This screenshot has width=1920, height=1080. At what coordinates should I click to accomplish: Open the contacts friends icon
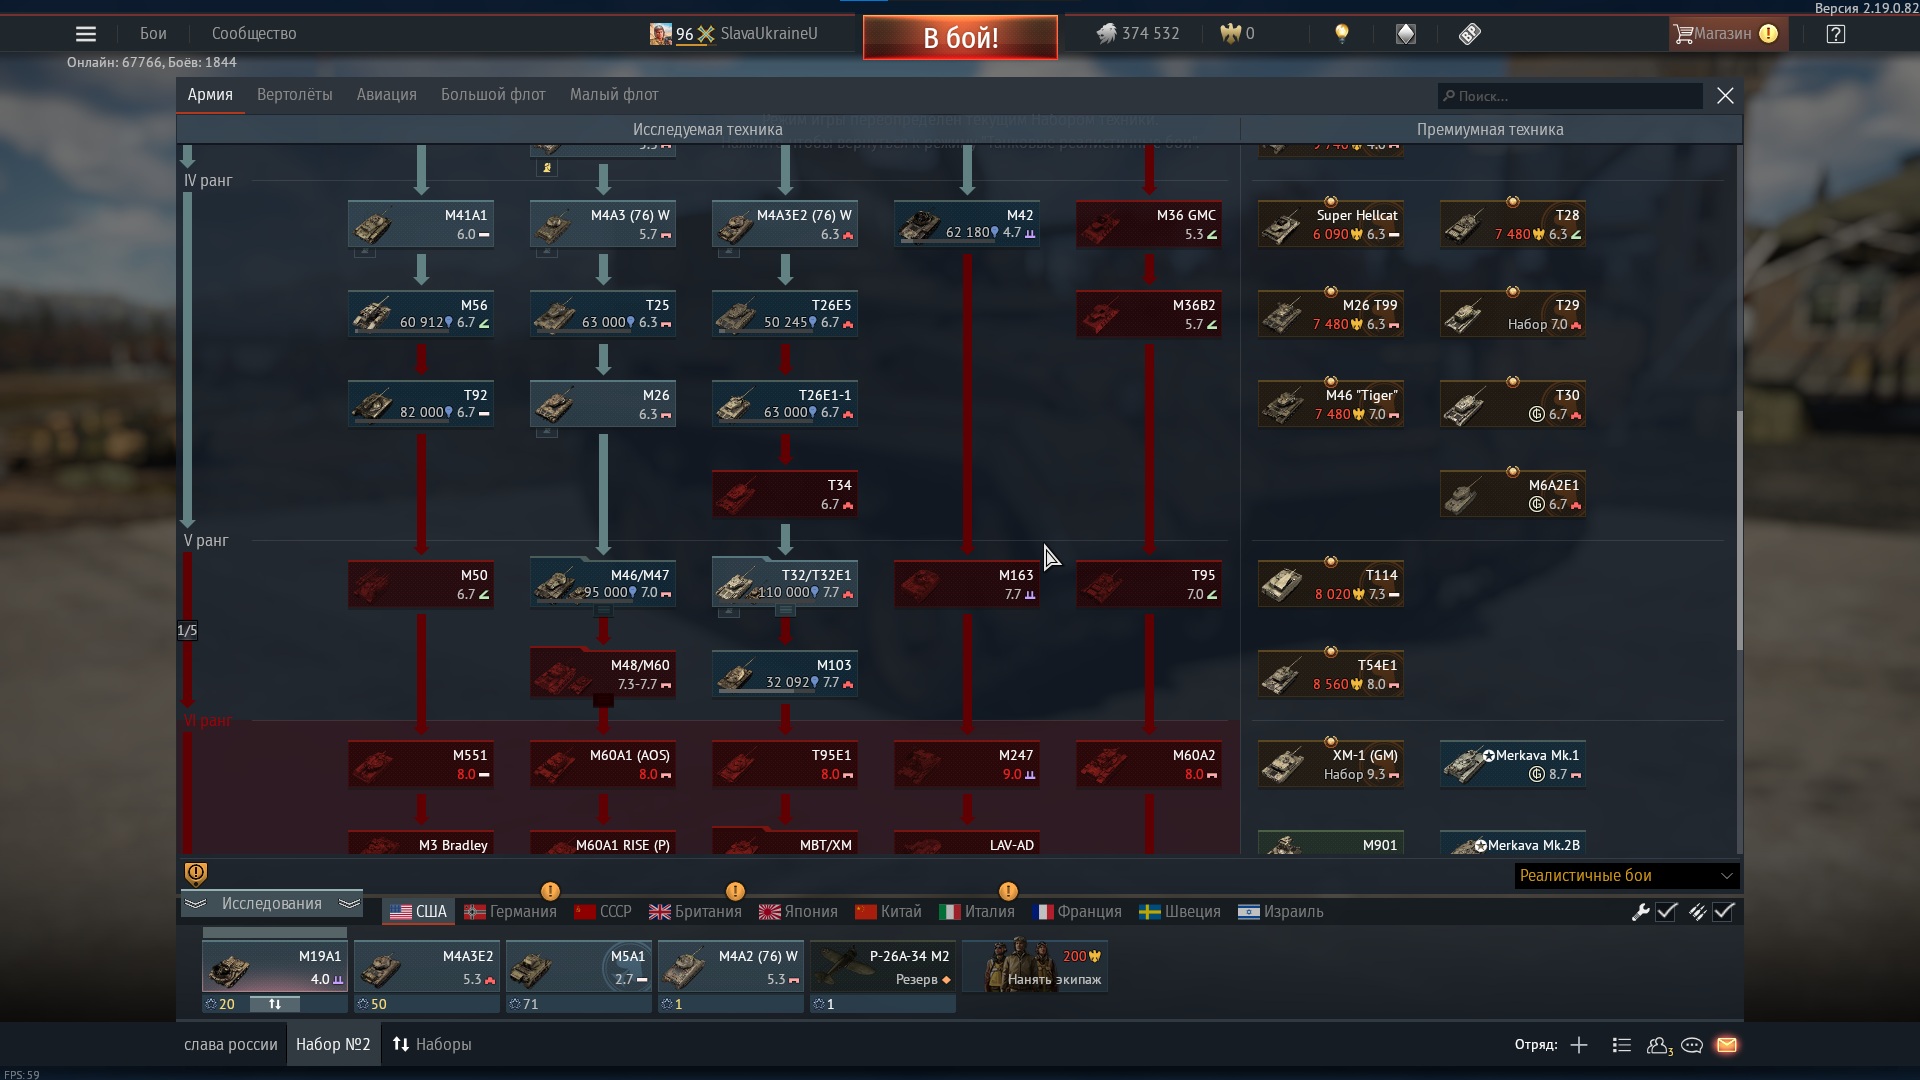click(x=1659, y=1045)
